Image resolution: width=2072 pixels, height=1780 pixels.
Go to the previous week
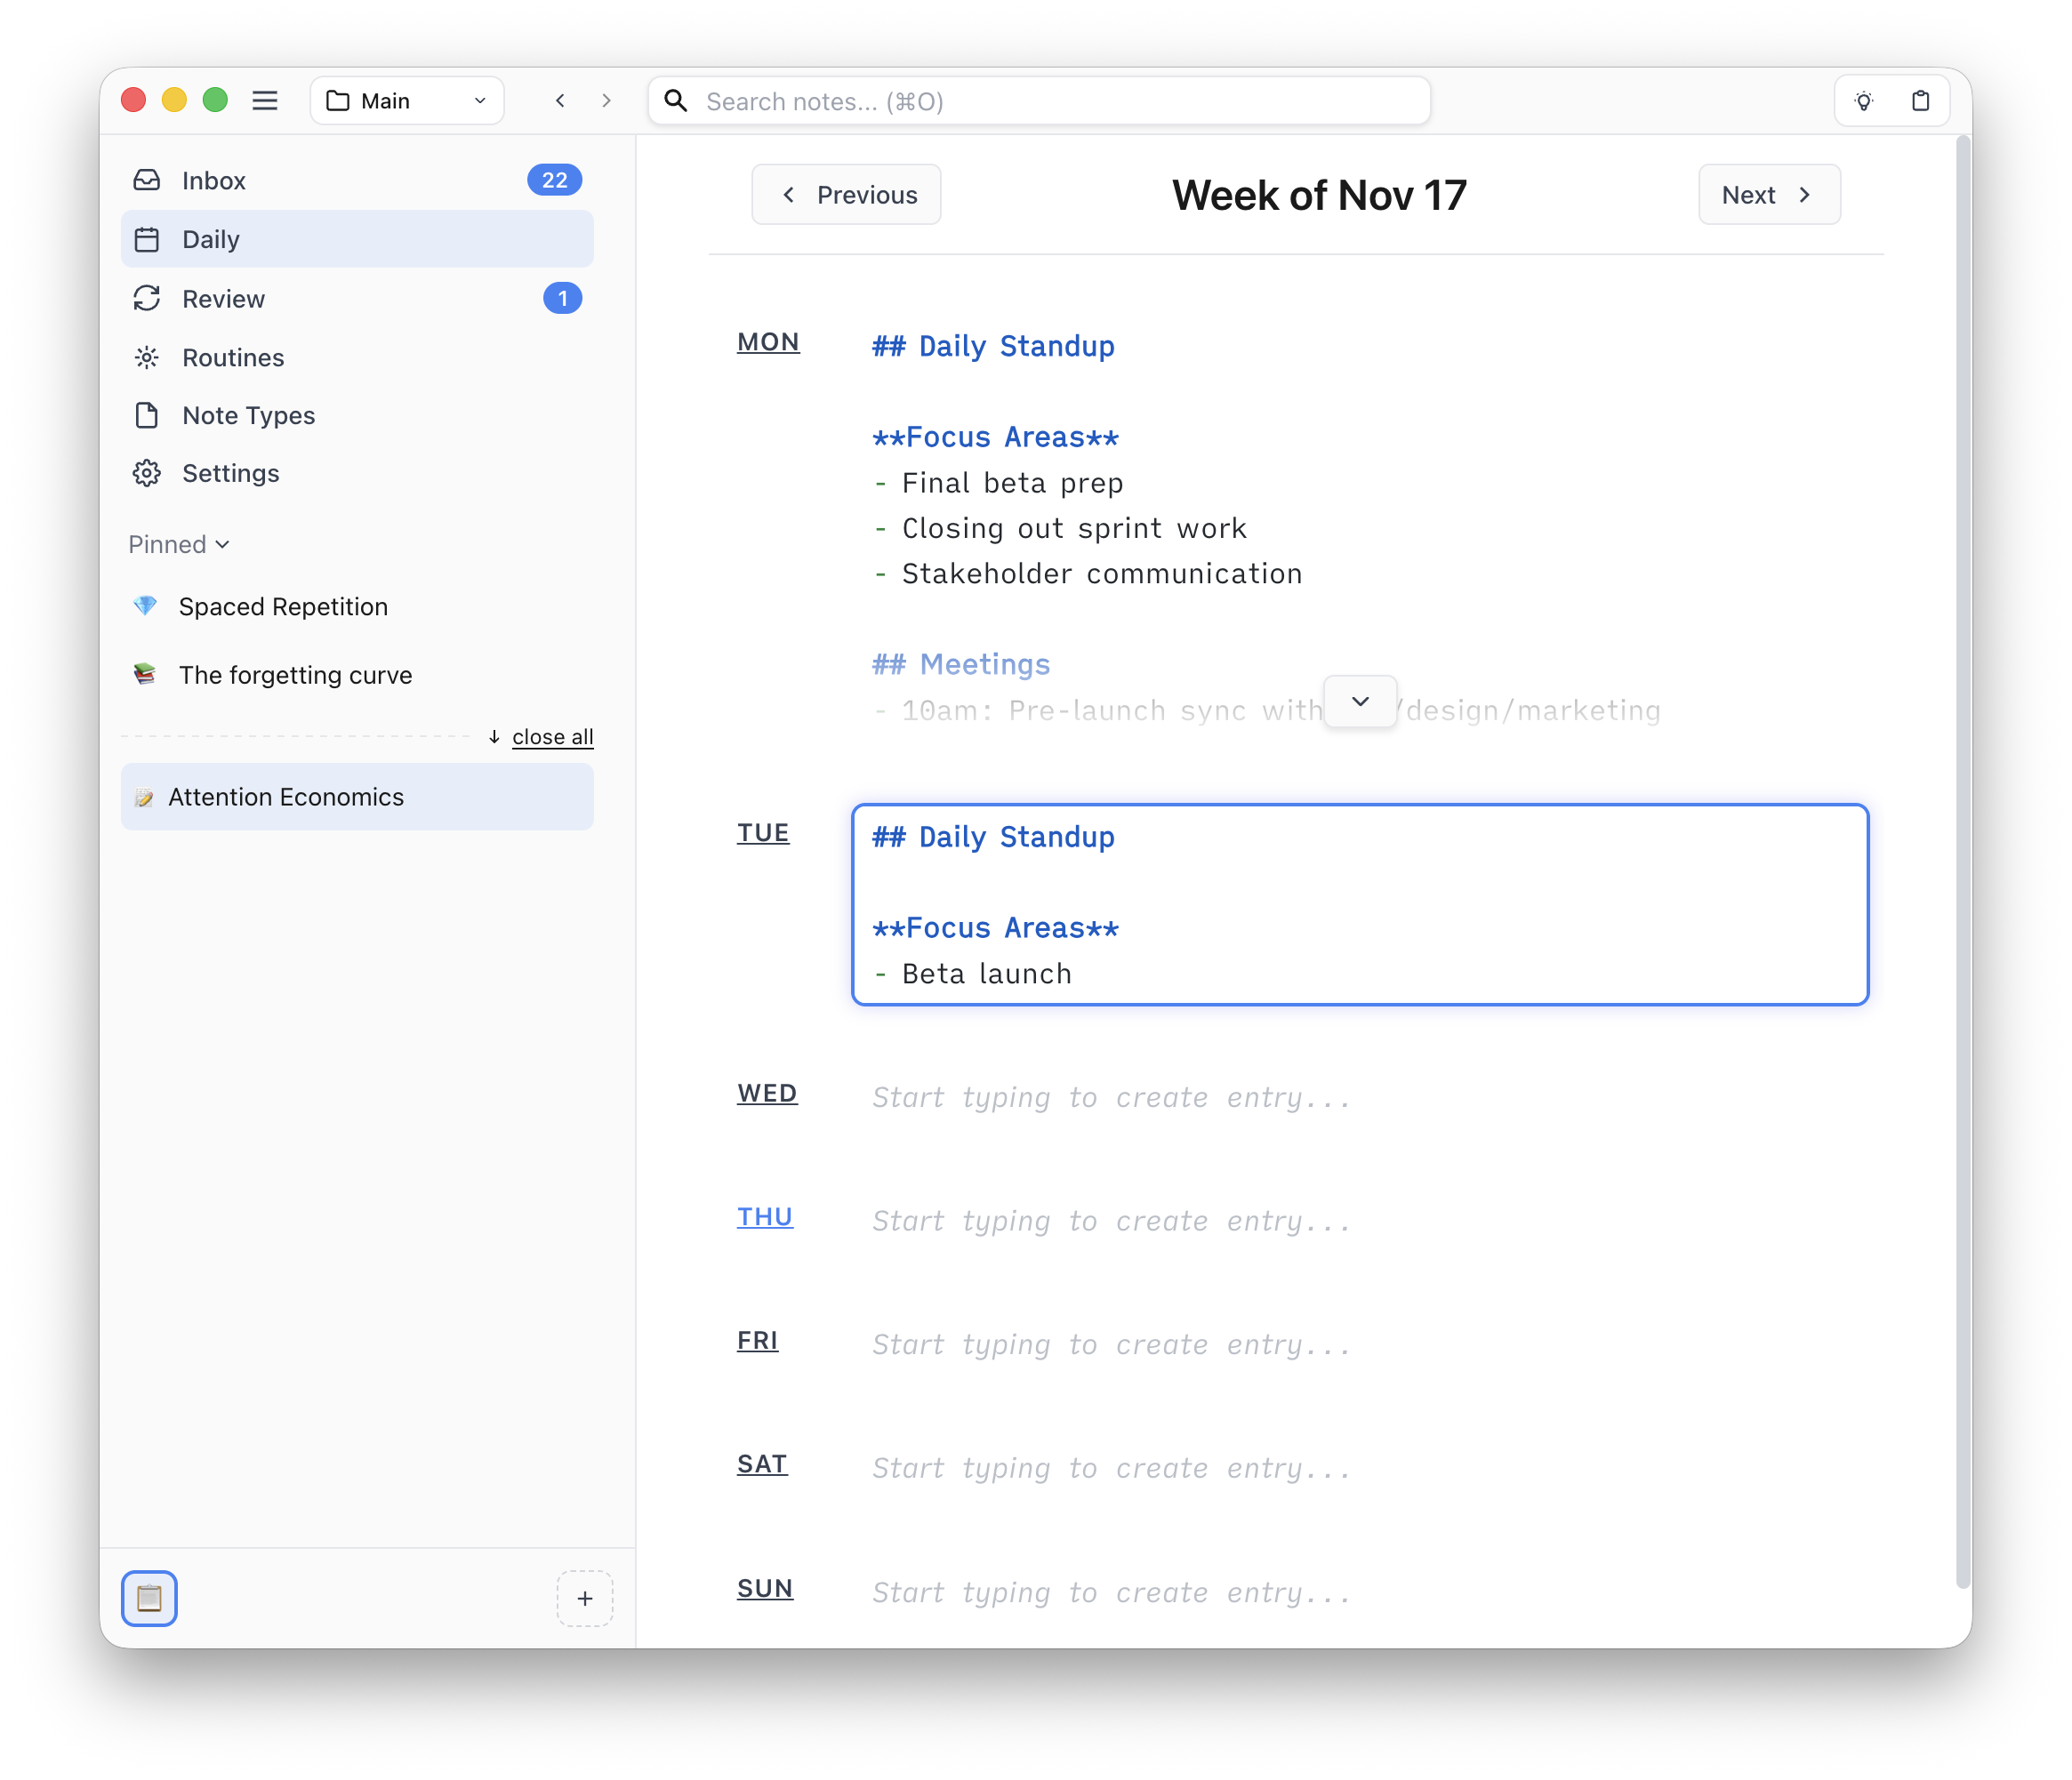(x=845, y=194)
